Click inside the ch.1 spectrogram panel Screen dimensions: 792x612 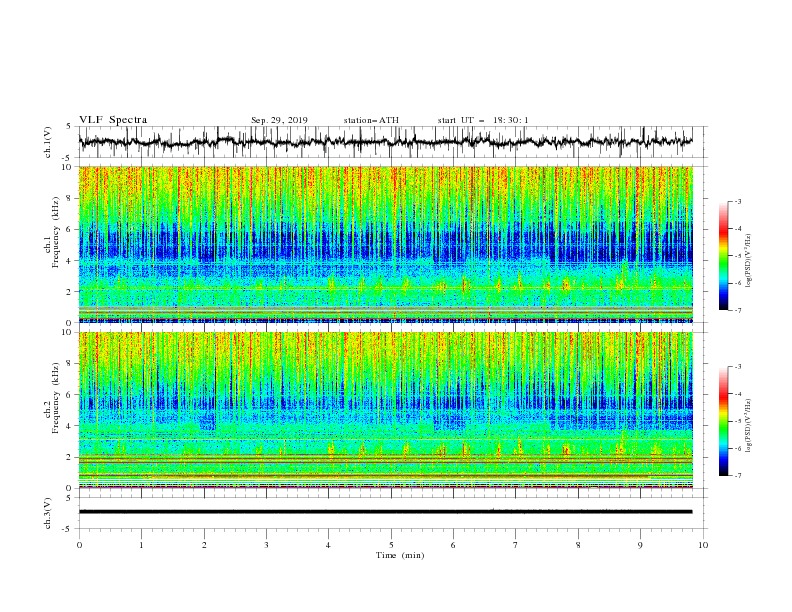(x=386, y=244)
